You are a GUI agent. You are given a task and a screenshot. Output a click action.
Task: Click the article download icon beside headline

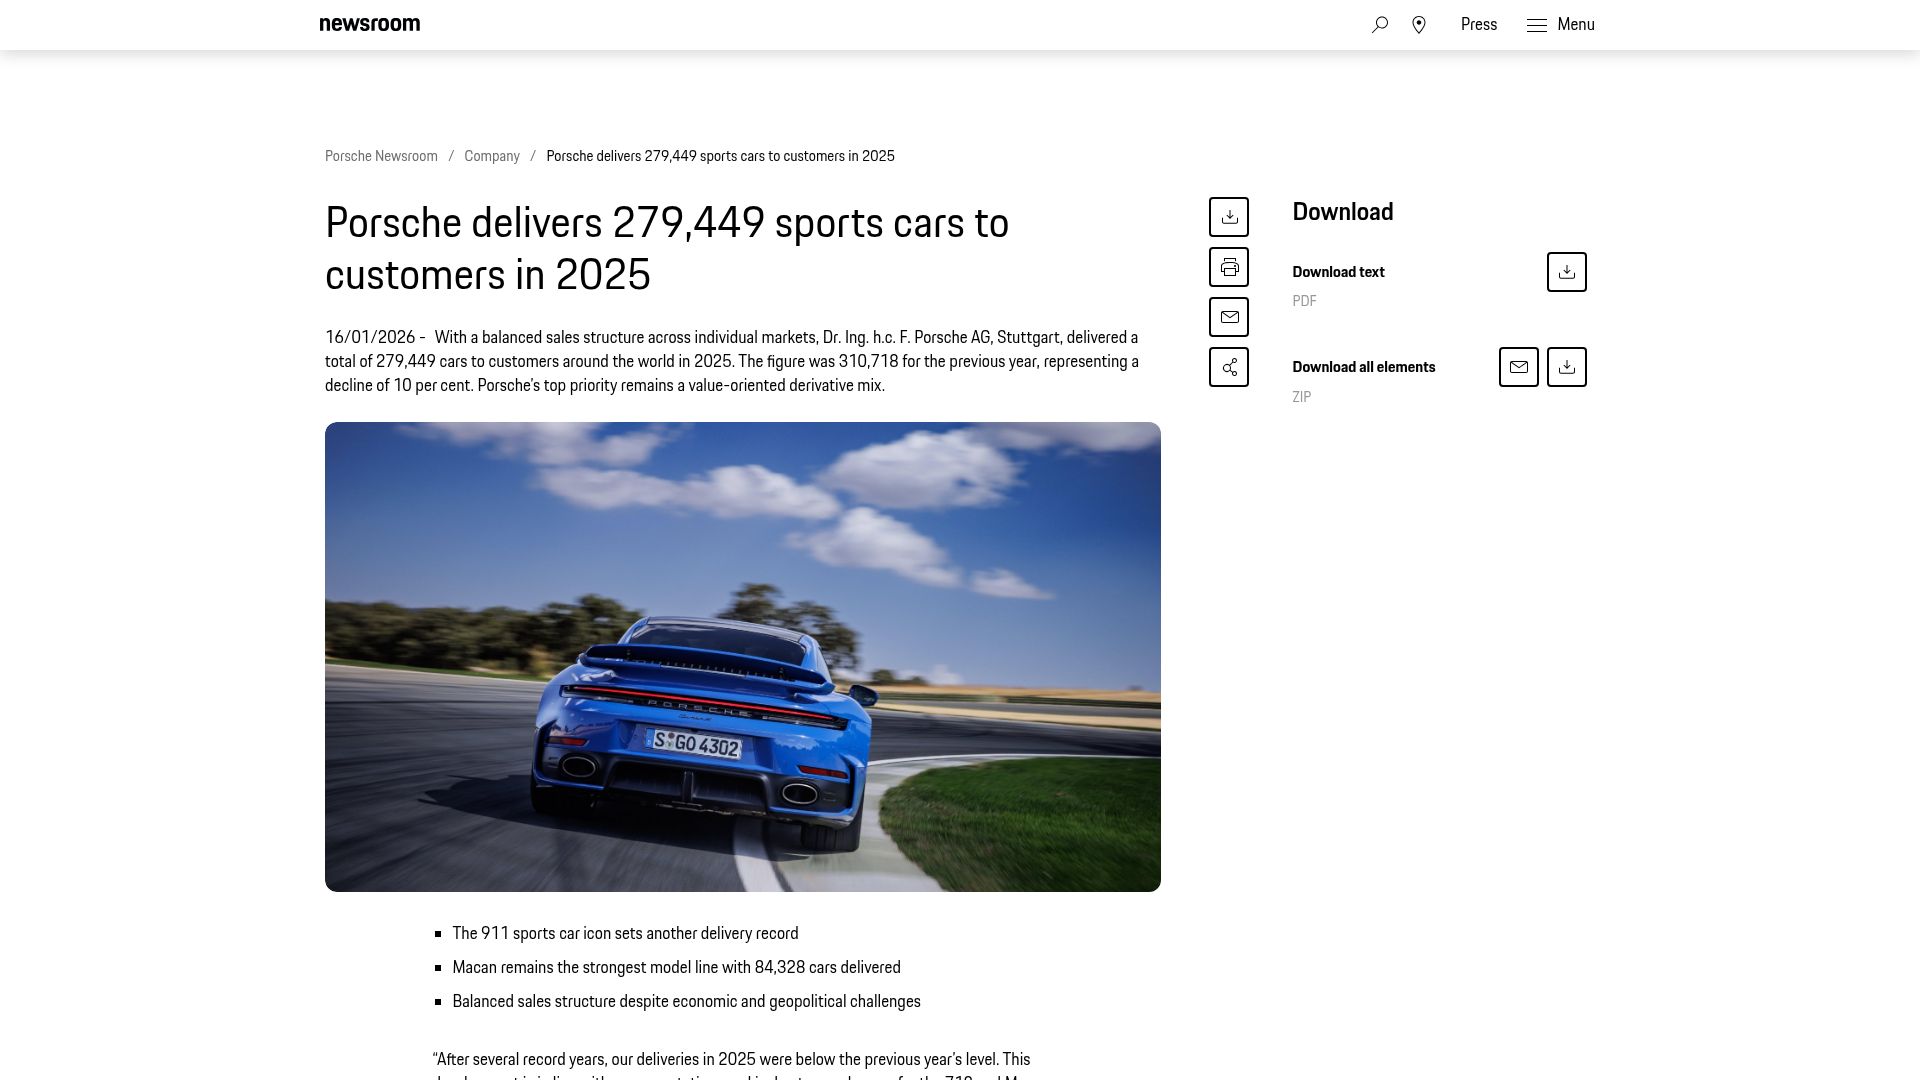click(1229, 217)
